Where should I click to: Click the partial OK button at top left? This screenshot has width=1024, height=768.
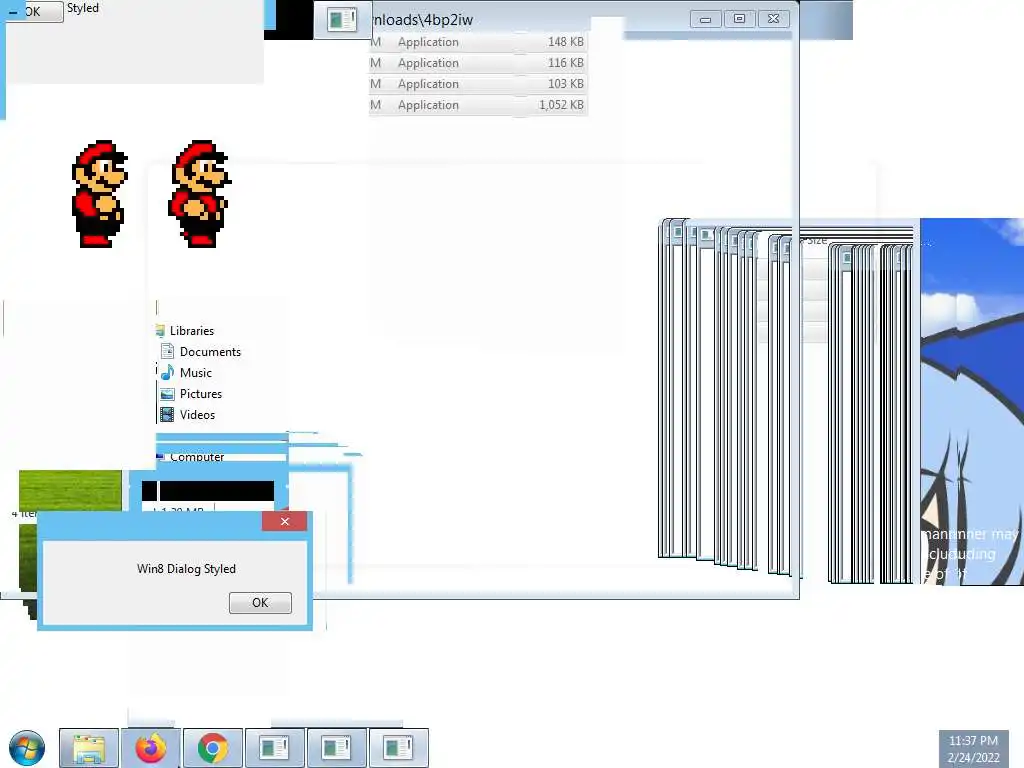point(35,11)
